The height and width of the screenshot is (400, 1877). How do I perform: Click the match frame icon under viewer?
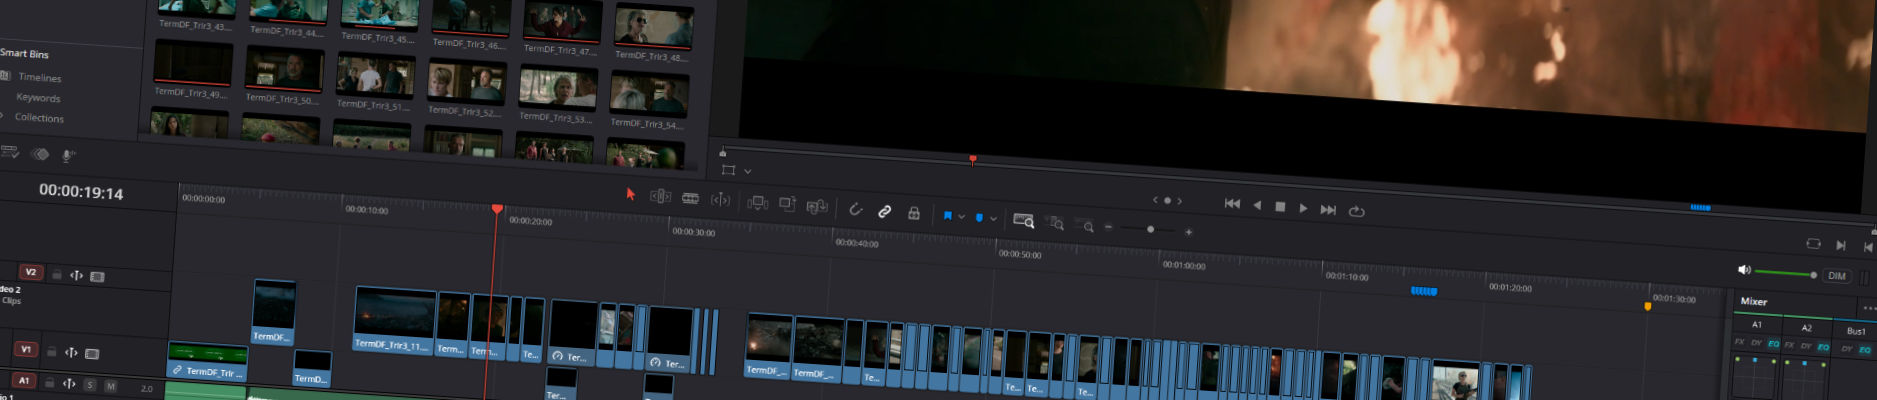click(x=1813, y=243)
